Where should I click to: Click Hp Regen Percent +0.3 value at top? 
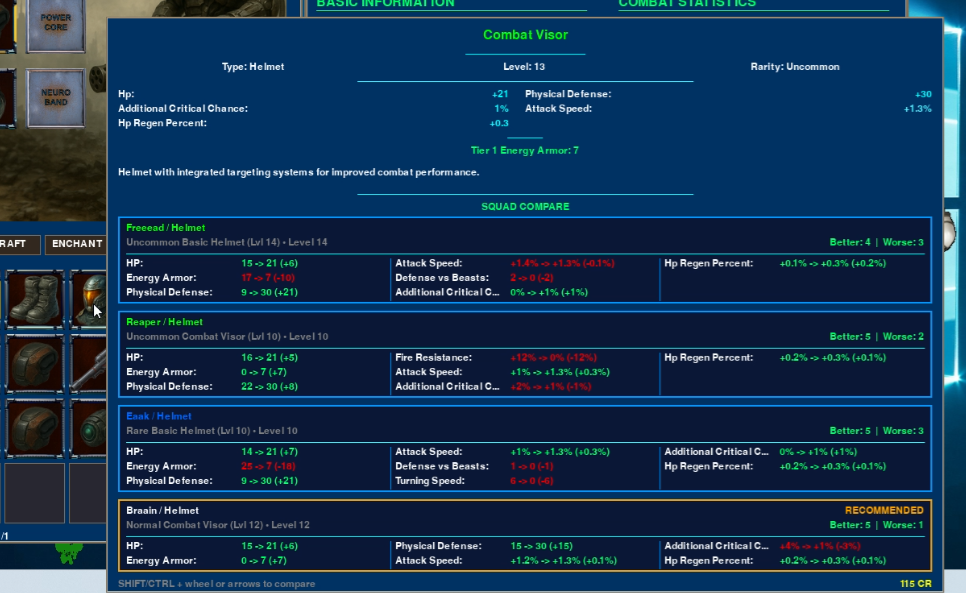(x=499, y=124)
